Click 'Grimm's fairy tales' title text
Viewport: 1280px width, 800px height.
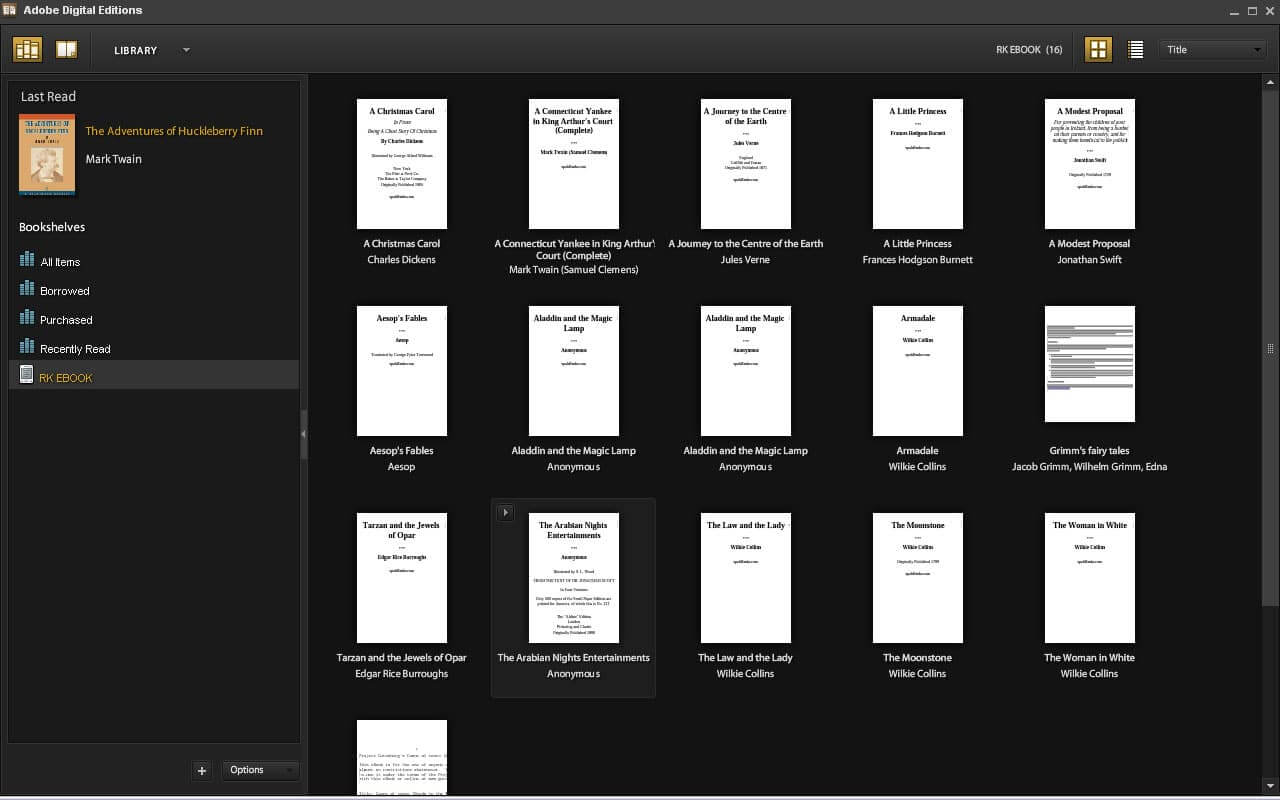[1089, 451]
